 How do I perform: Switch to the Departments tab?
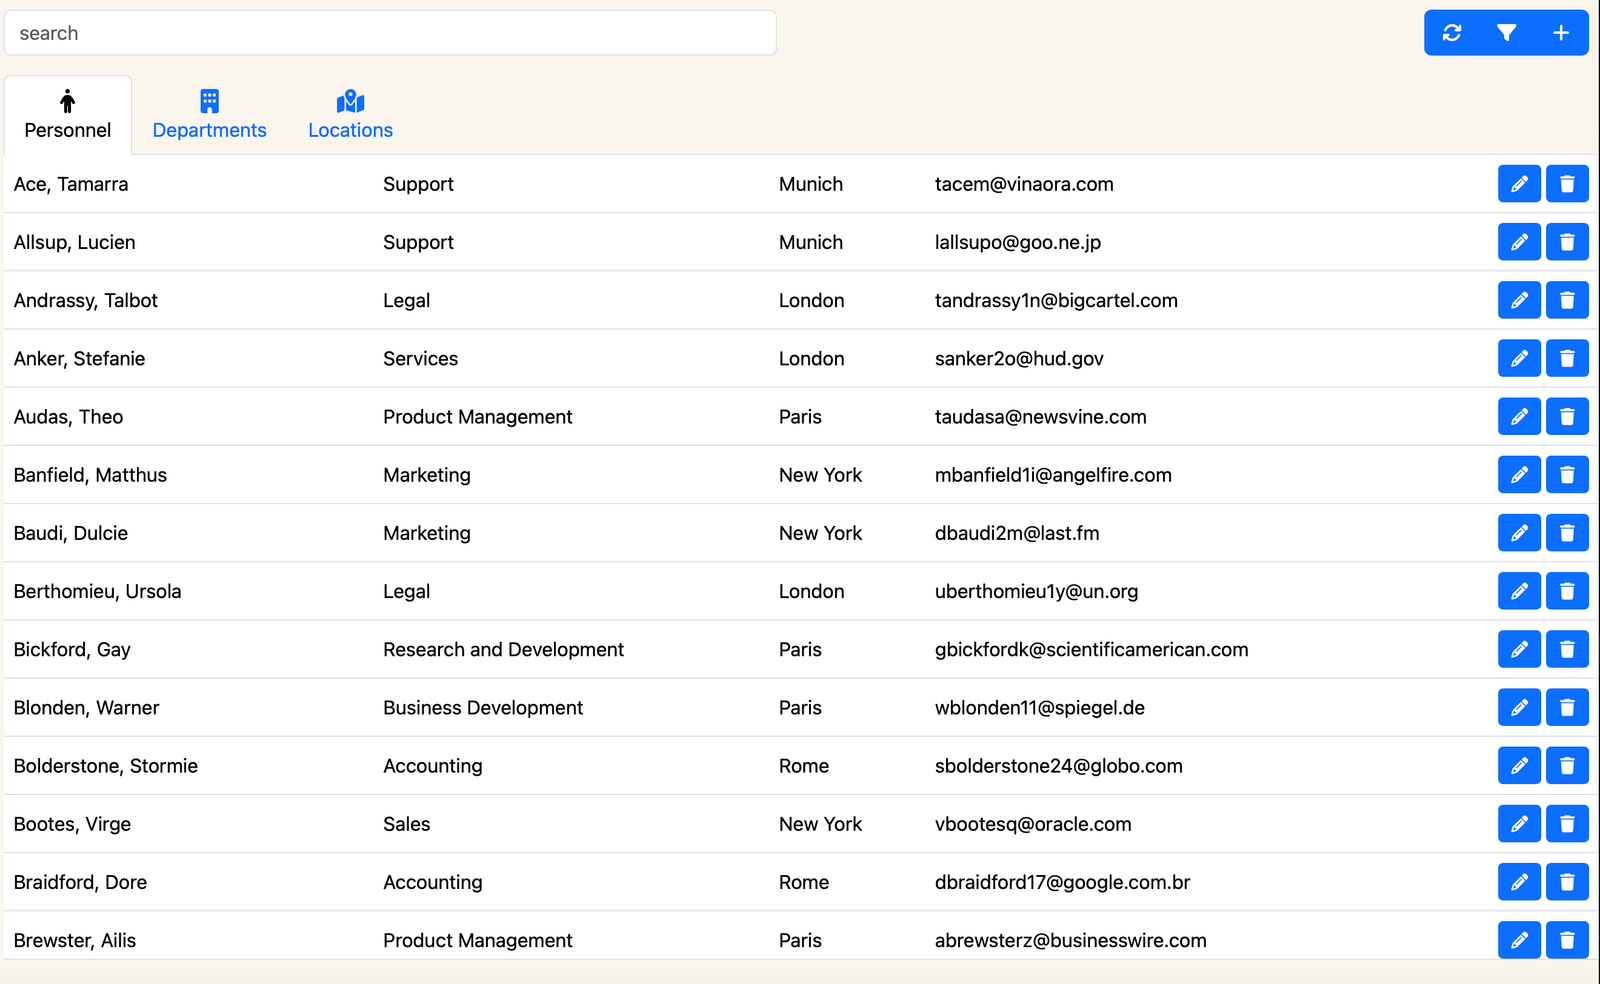(209, 130)
